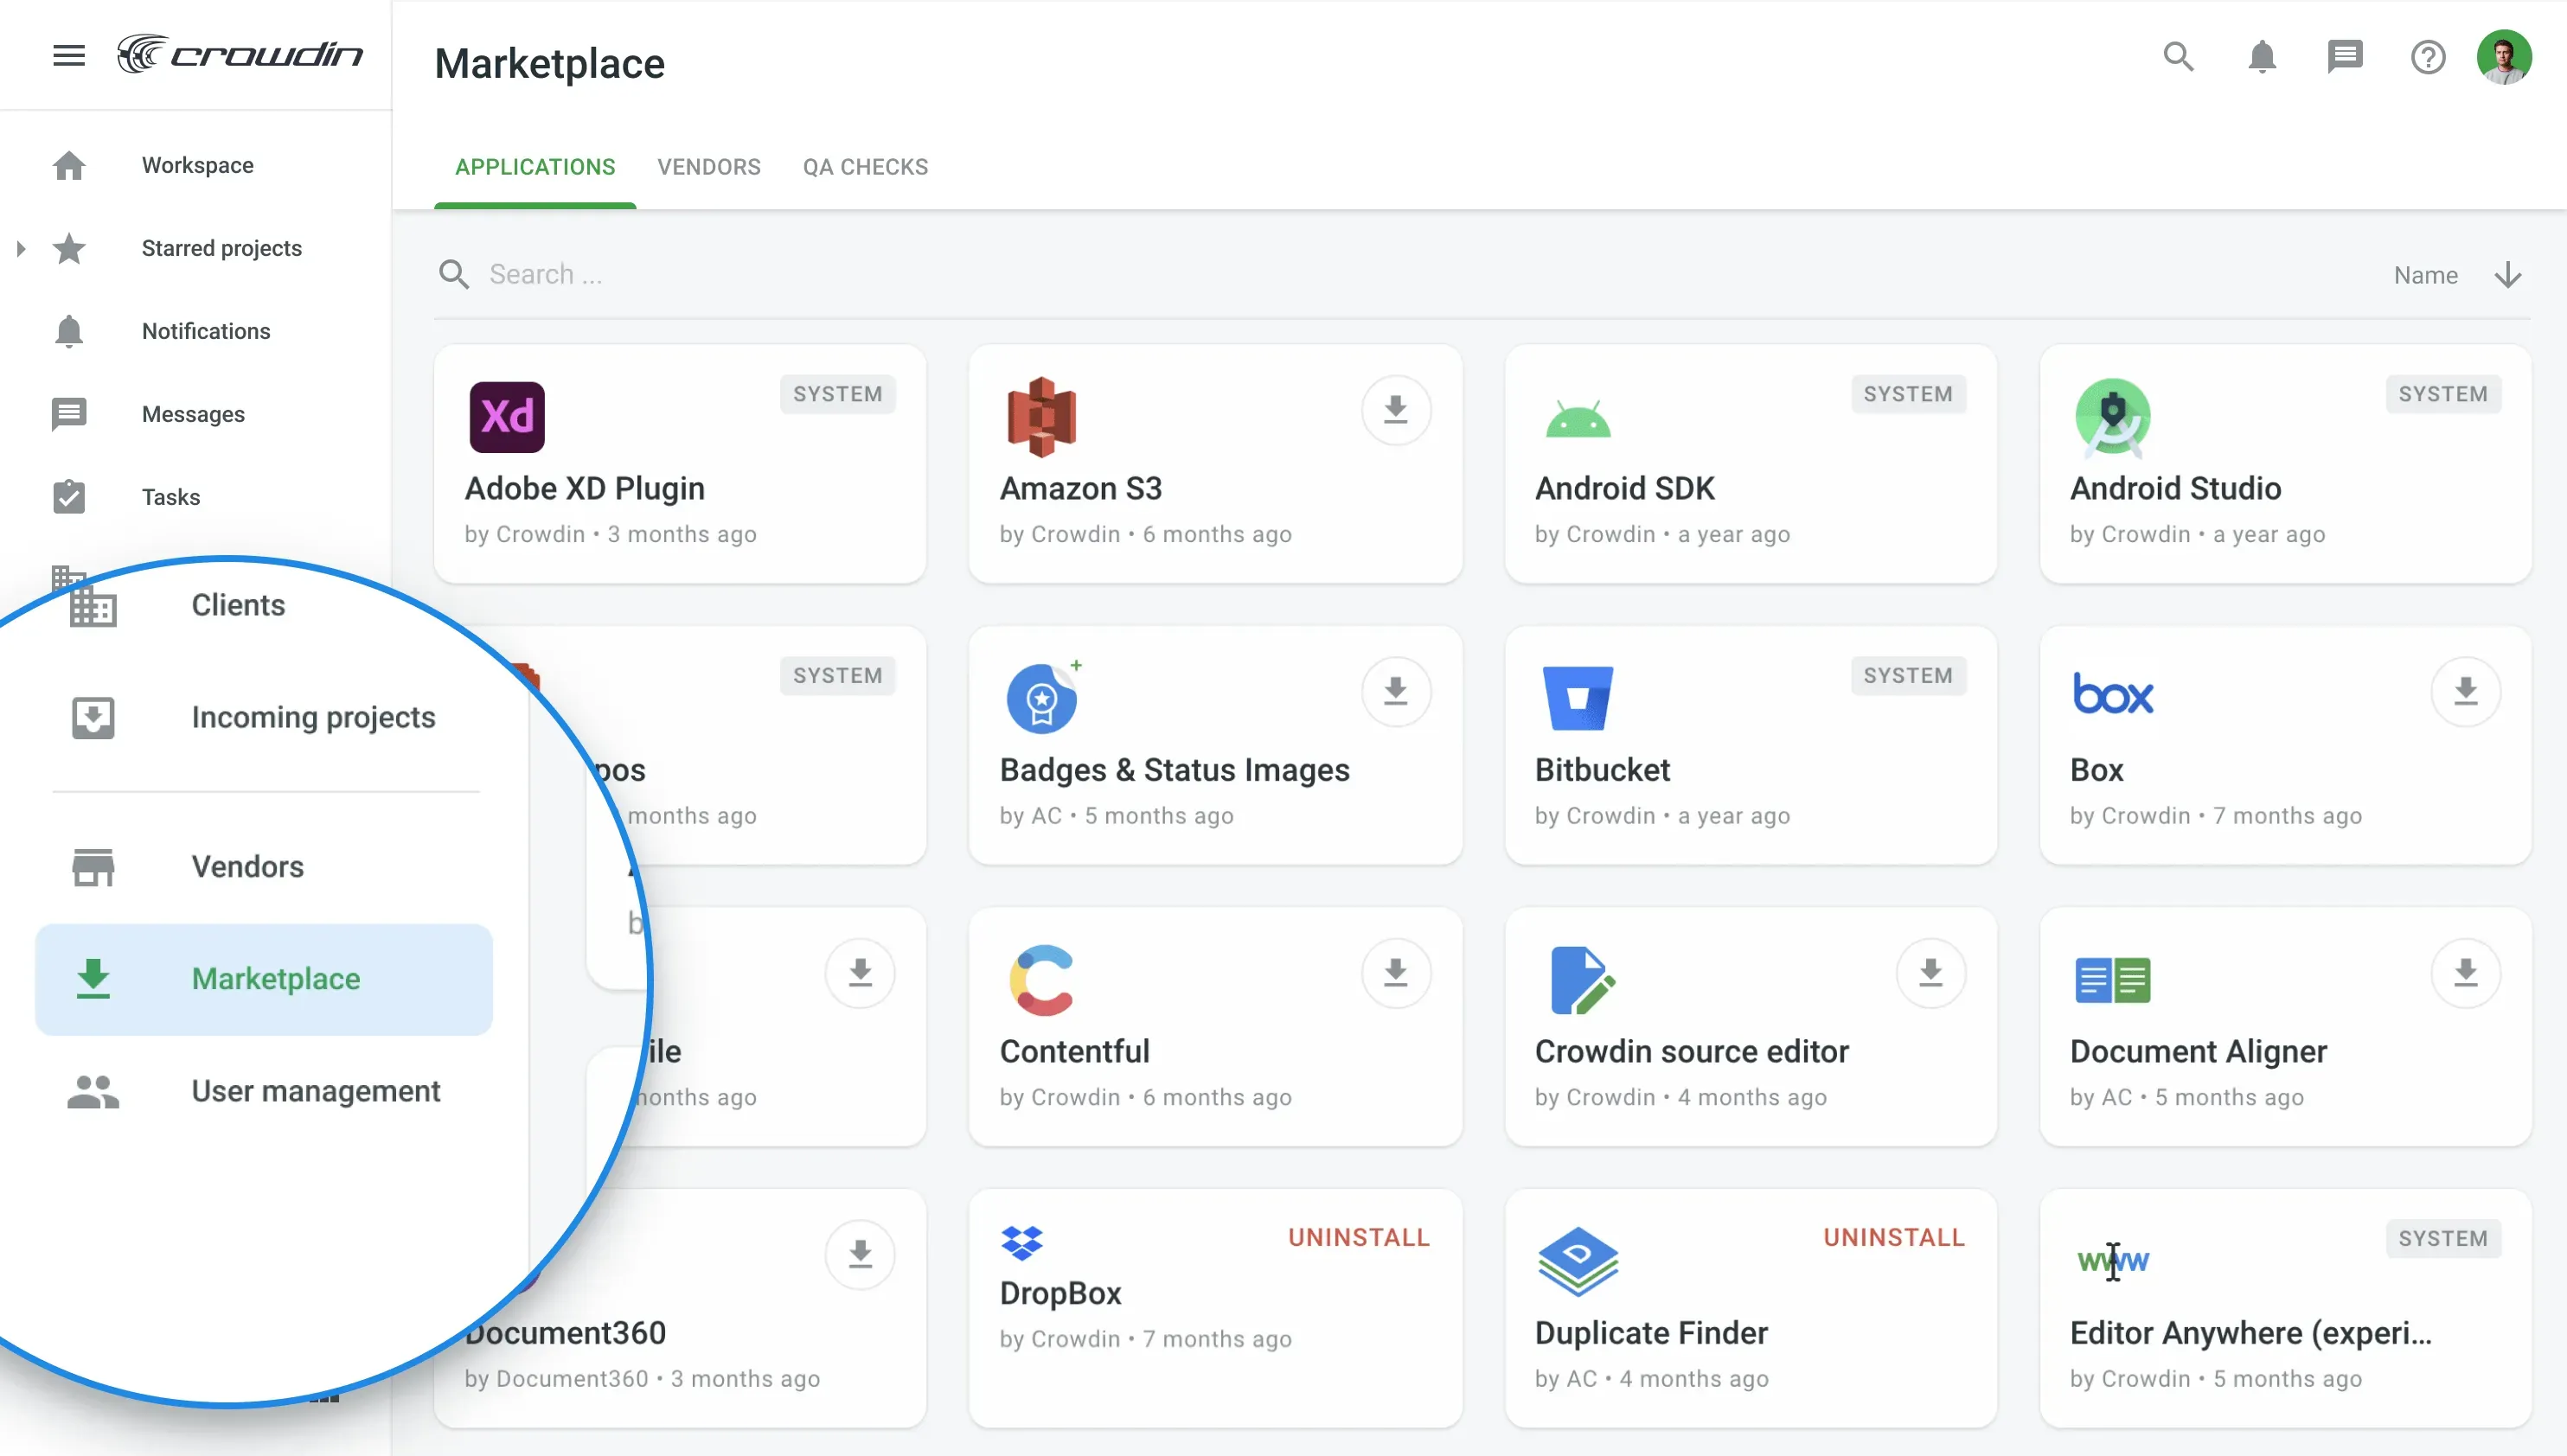The width and height of the screenshot is (2567, 1456).
Task: Open Tasks from the sidebar checkmark icon
Action: (70, 496)
